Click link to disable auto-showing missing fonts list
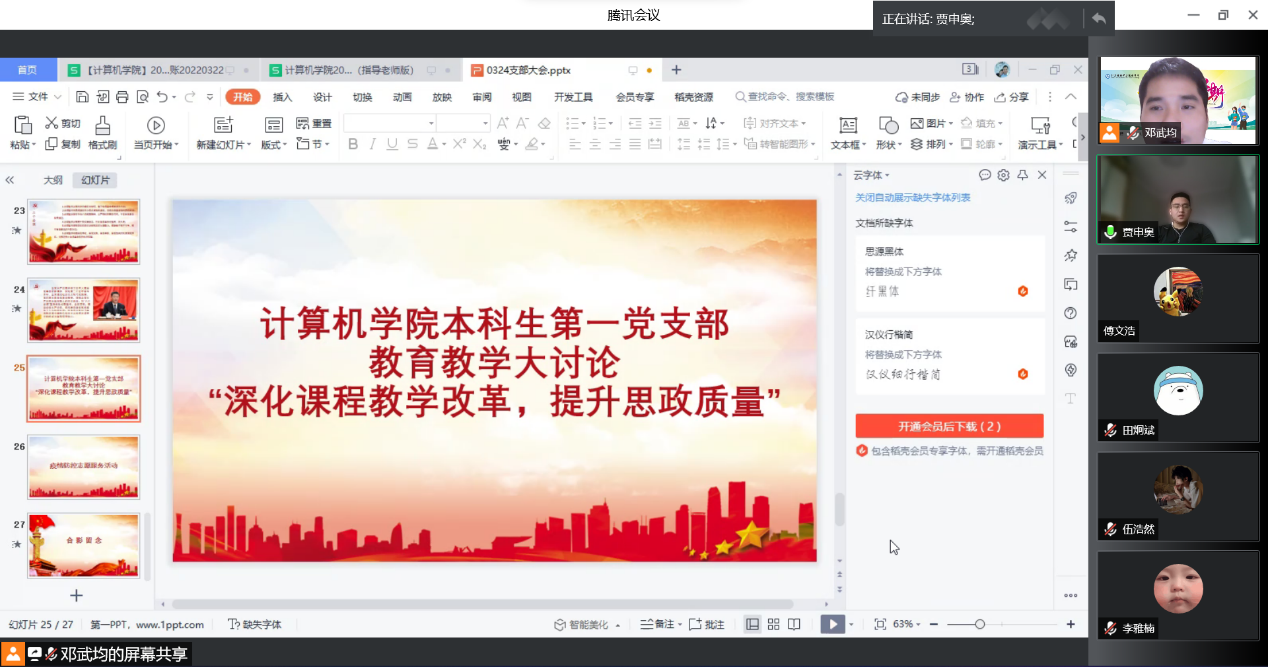 click(912, 198)
